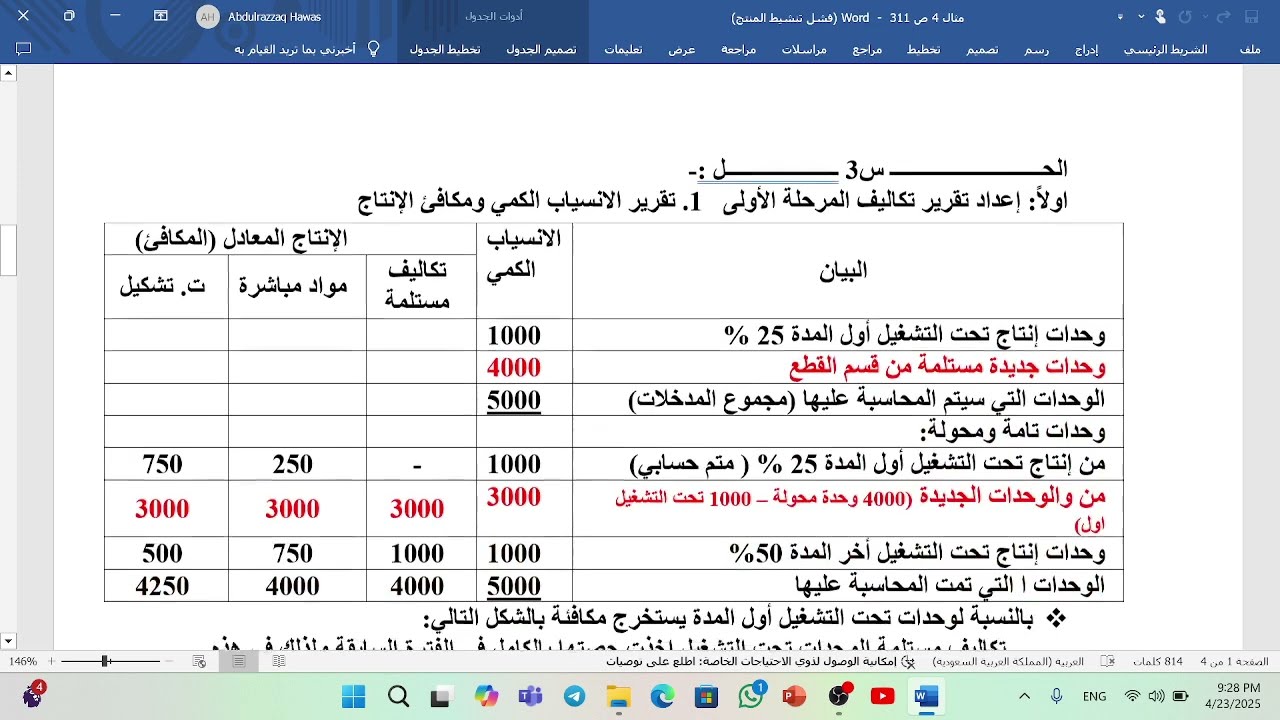Click word count '814 كلمات'

coord(1158,662)
